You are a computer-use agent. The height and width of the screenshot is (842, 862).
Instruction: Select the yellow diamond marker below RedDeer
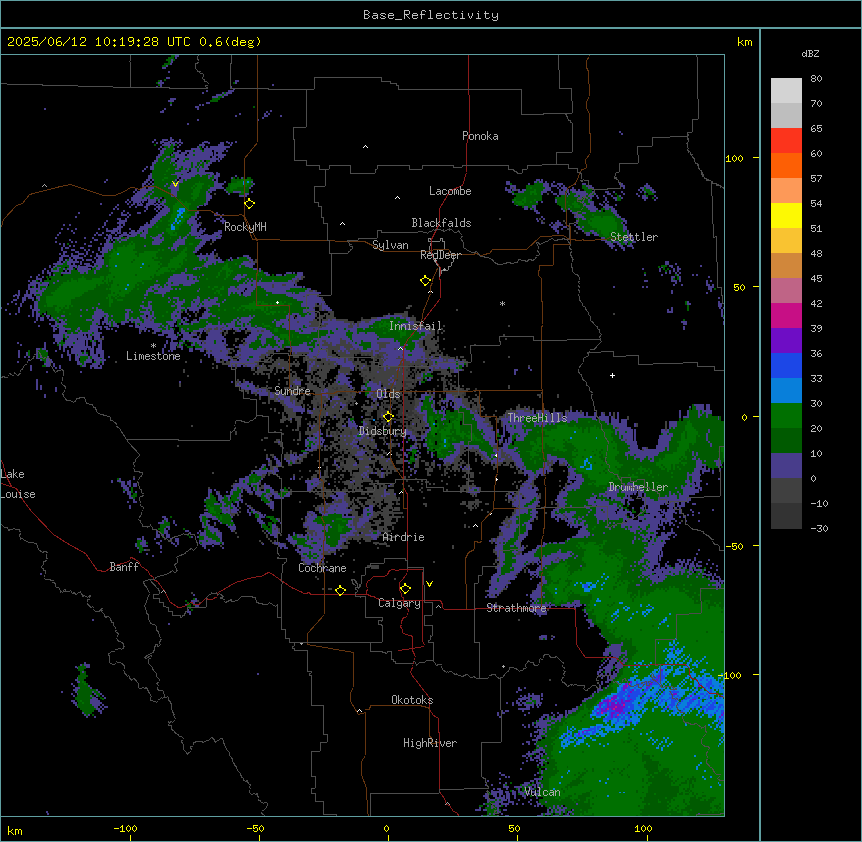pos(426,281)
